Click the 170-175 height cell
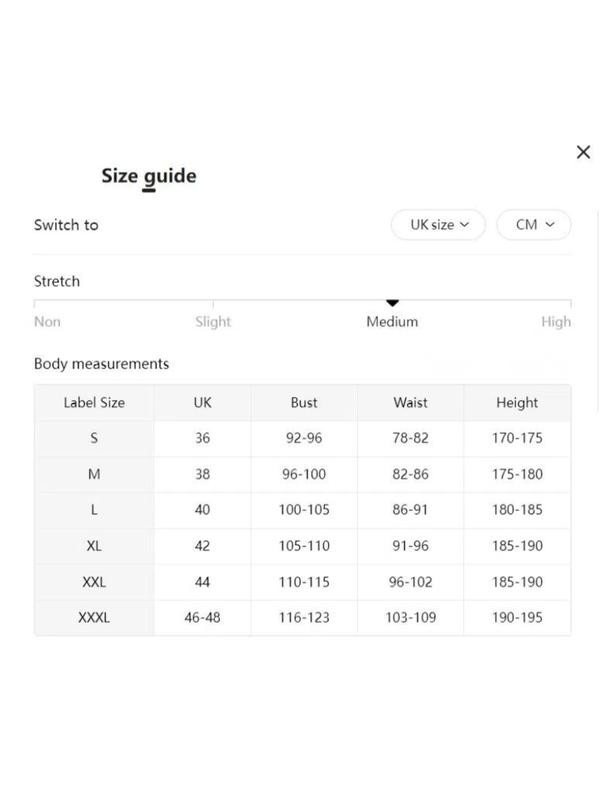This screenshot has height=800, width=600. (517, 438)
